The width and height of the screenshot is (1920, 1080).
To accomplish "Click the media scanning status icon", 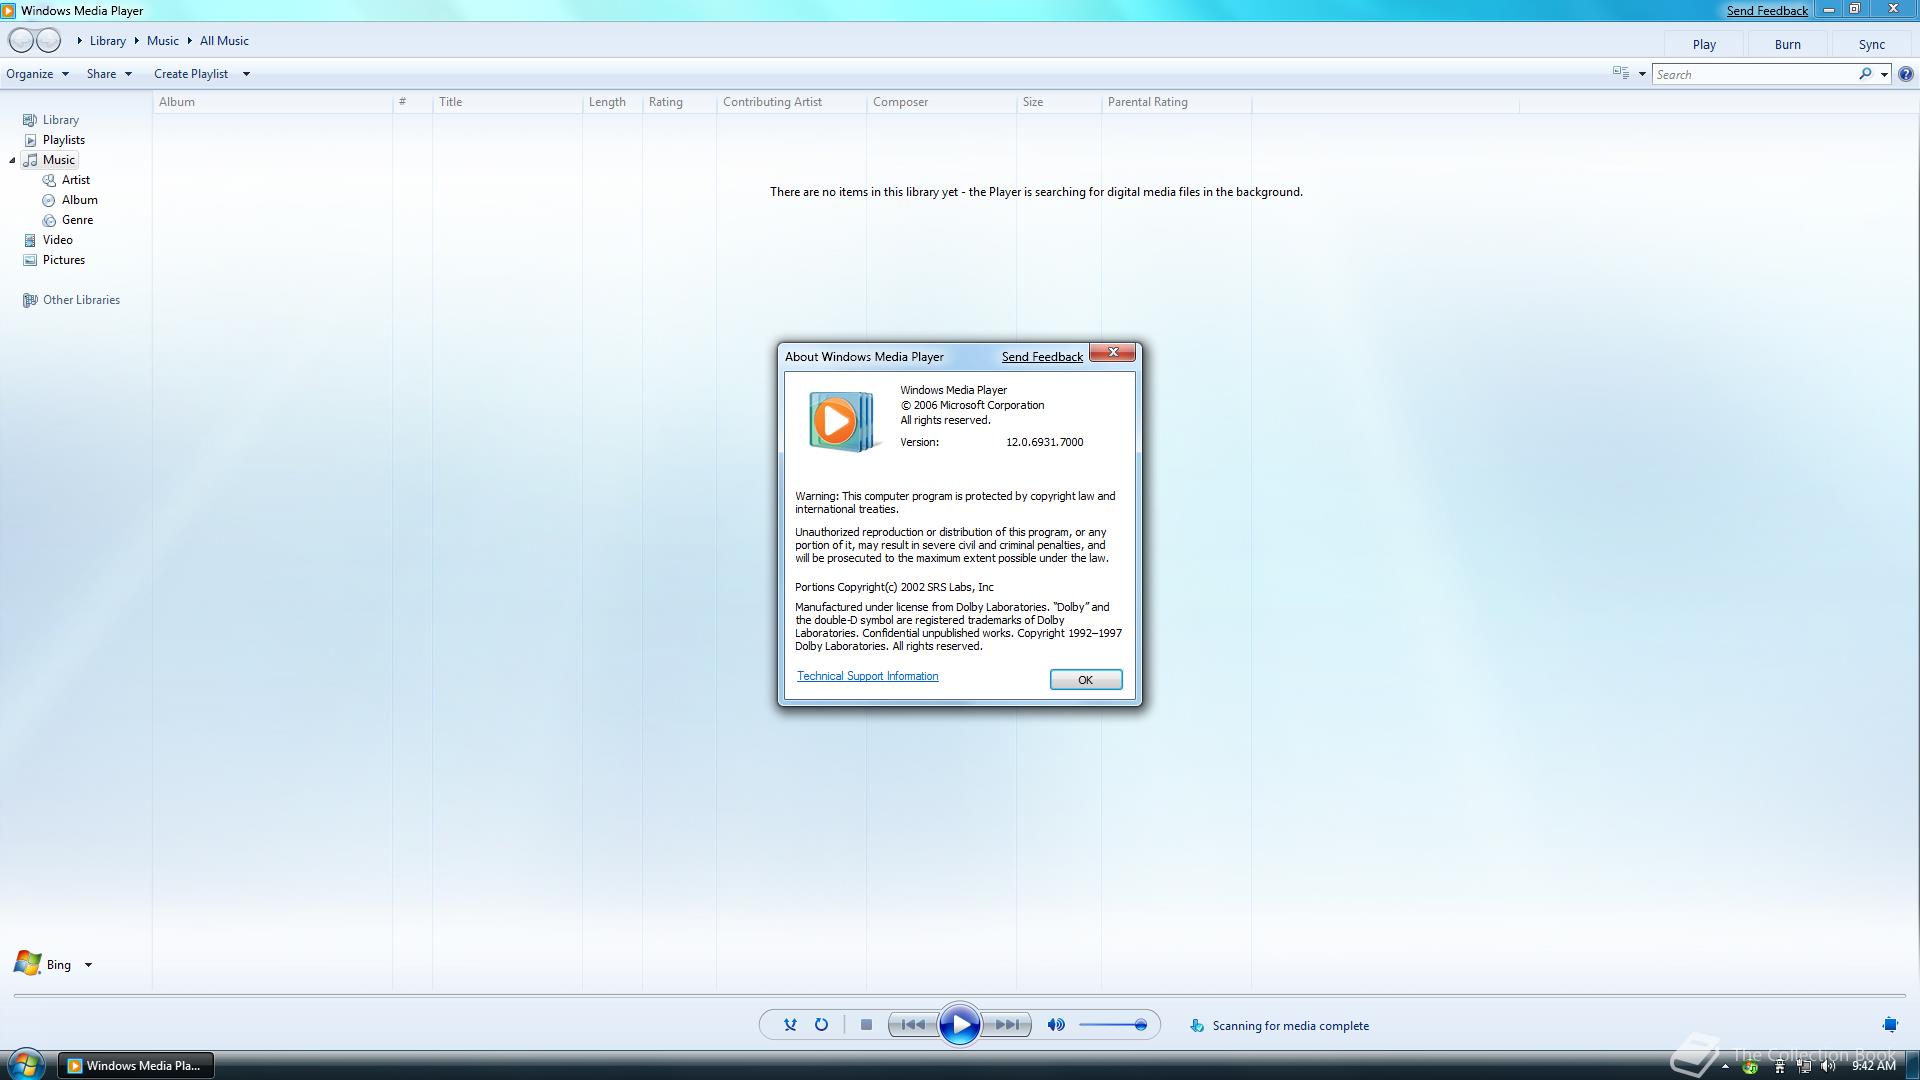I will click(x=1197, y=1026).
